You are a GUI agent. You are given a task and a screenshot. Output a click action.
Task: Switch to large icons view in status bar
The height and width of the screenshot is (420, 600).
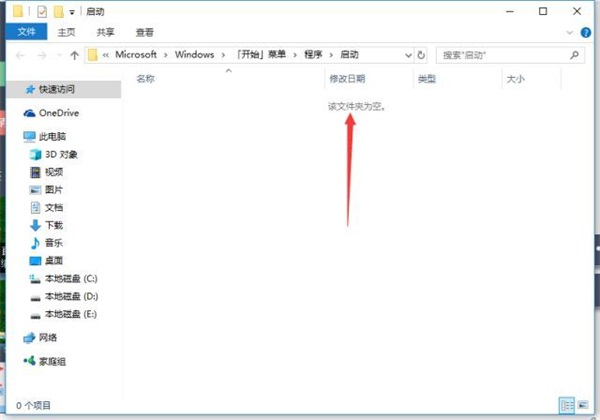tap(583, 405)
